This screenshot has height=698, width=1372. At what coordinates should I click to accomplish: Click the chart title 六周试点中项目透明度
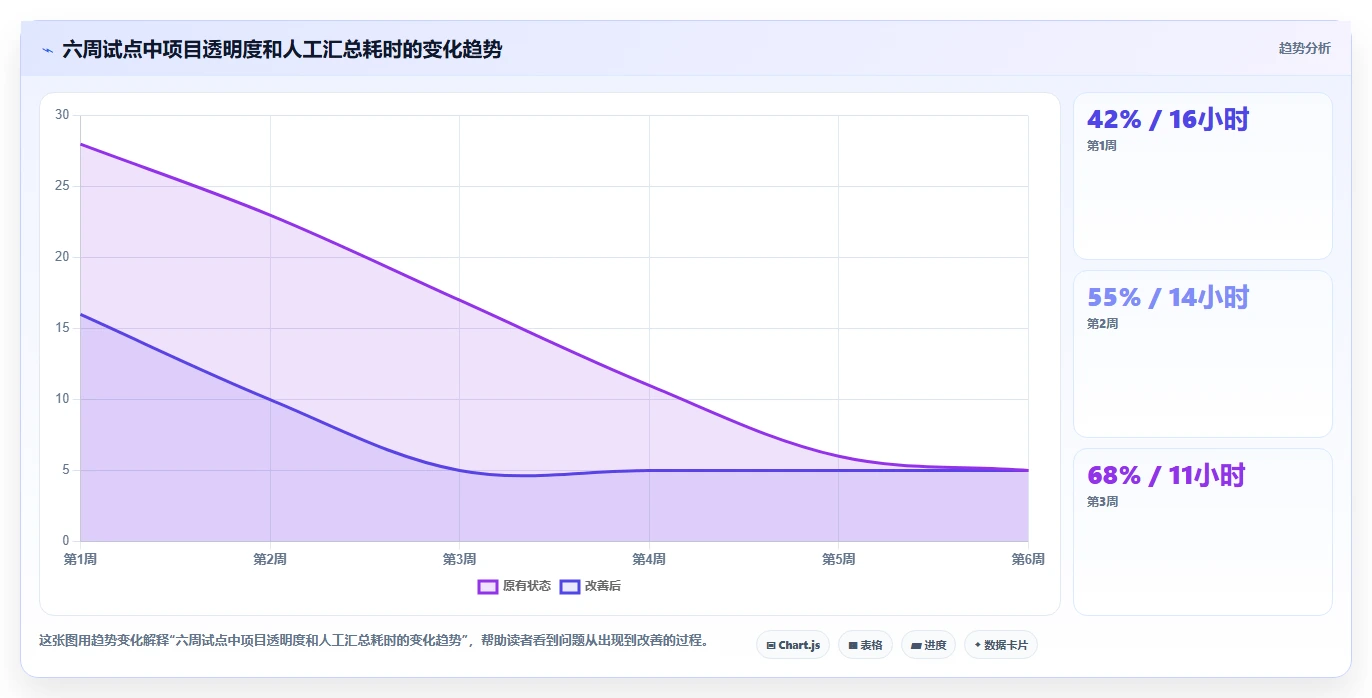(x=282, y=49)
